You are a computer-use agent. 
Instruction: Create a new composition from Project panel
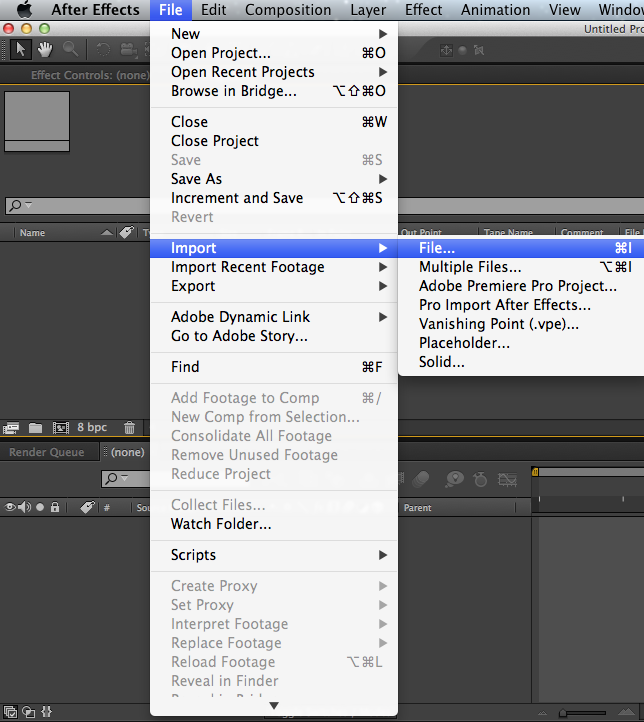[61, 428]
